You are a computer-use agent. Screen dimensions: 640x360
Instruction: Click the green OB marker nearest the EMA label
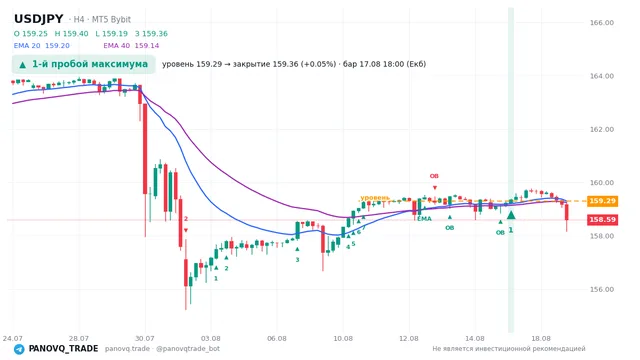(x=449, y=228)
